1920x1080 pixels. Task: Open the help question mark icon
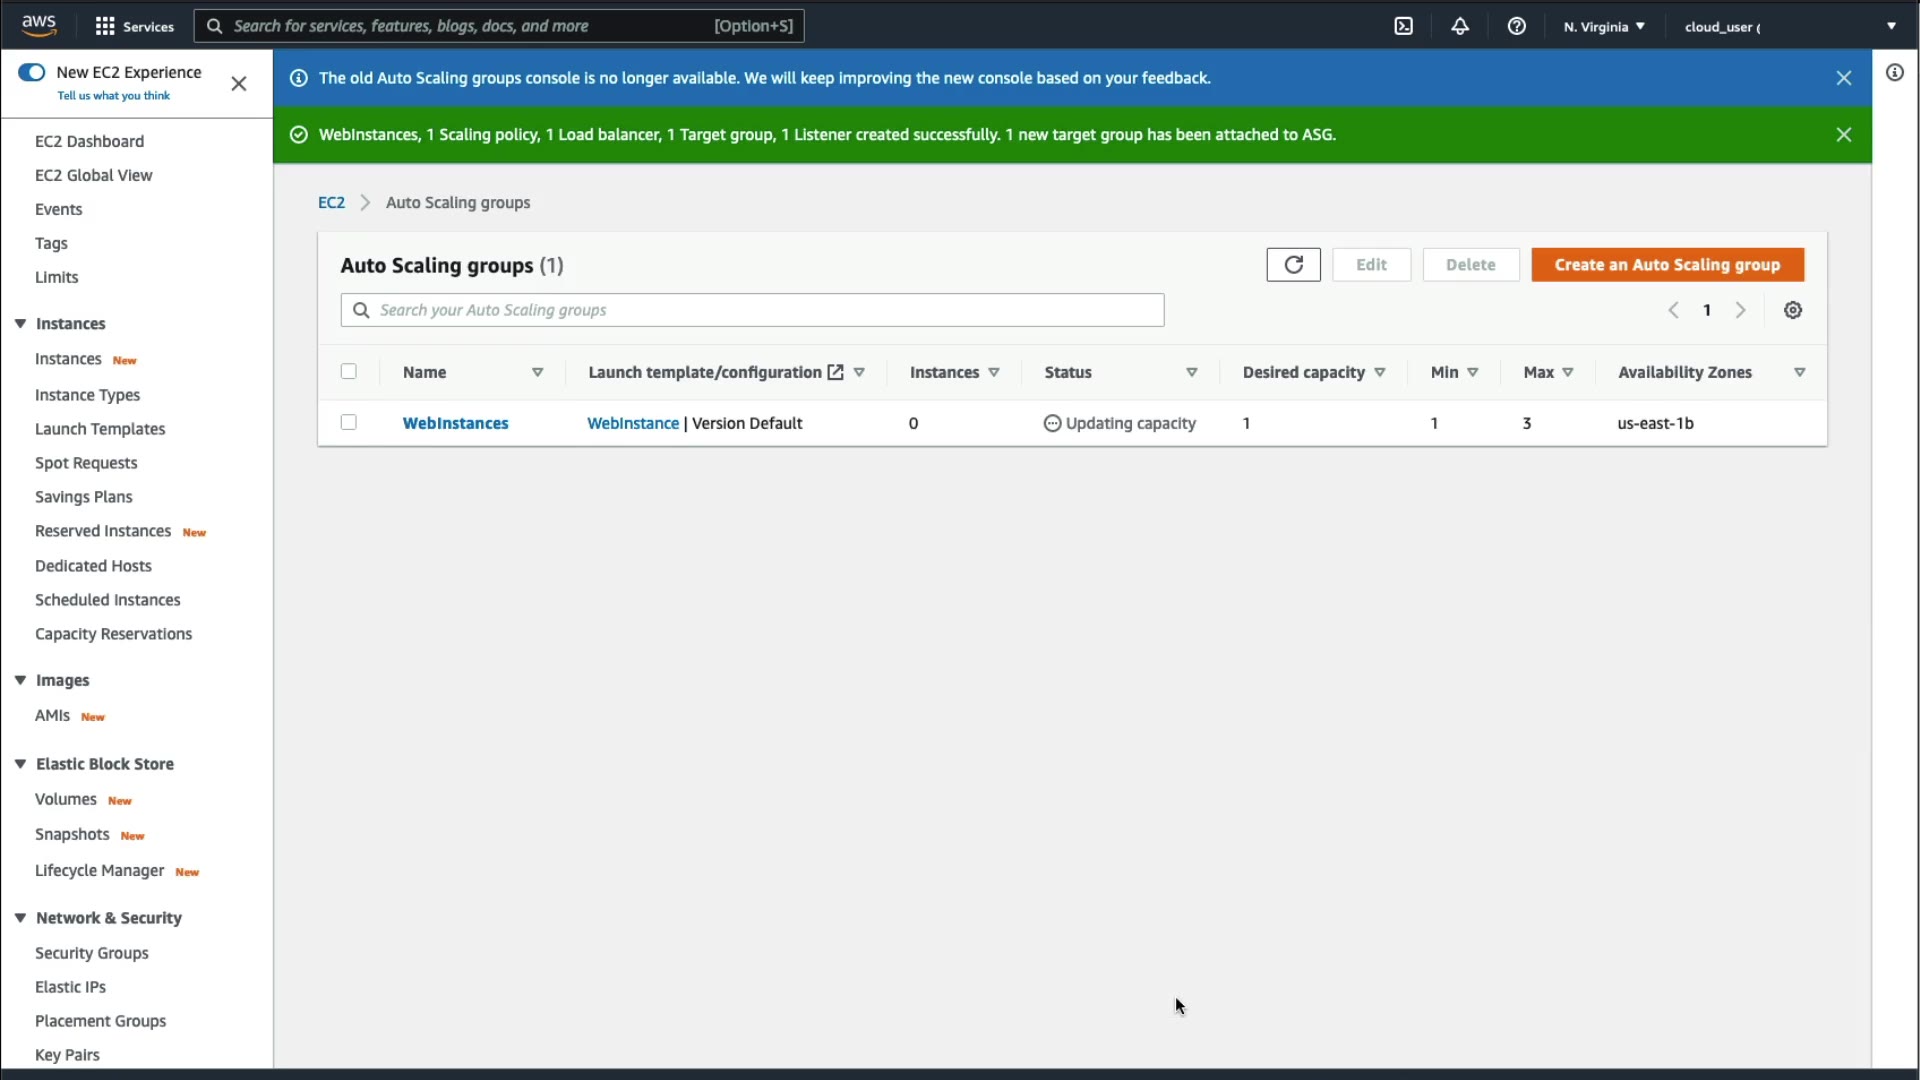pos(1516,26)
